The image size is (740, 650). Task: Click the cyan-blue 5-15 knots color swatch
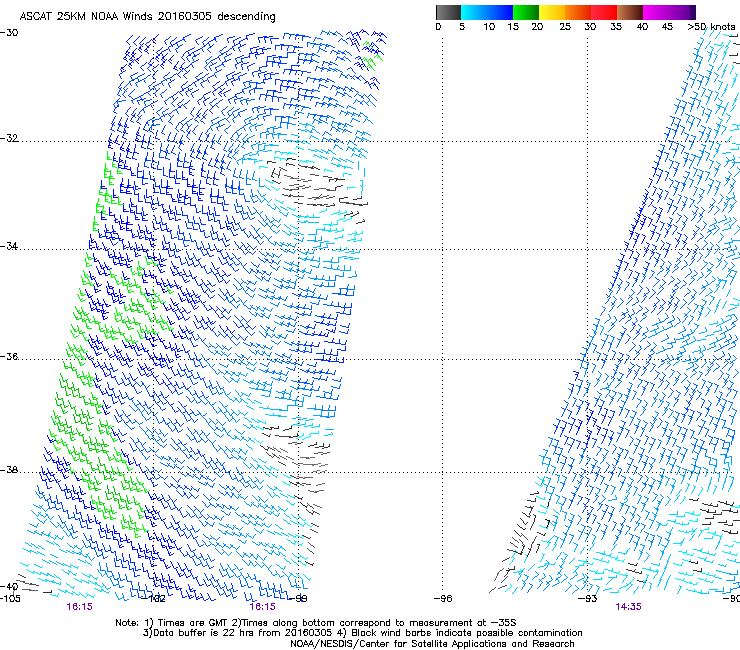tap(487, 12)
